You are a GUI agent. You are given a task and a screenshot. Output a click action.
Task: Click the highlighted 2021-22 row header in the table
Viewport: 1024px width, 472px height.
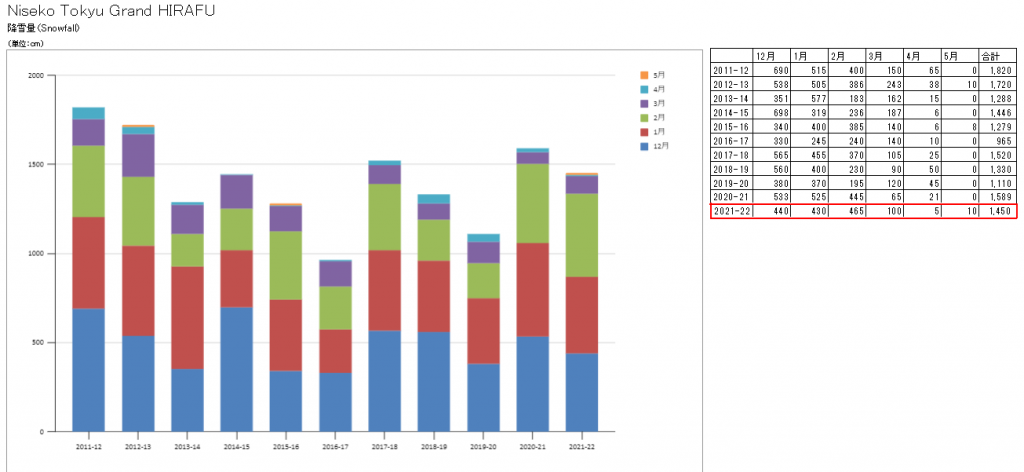[x=731, y=210]
